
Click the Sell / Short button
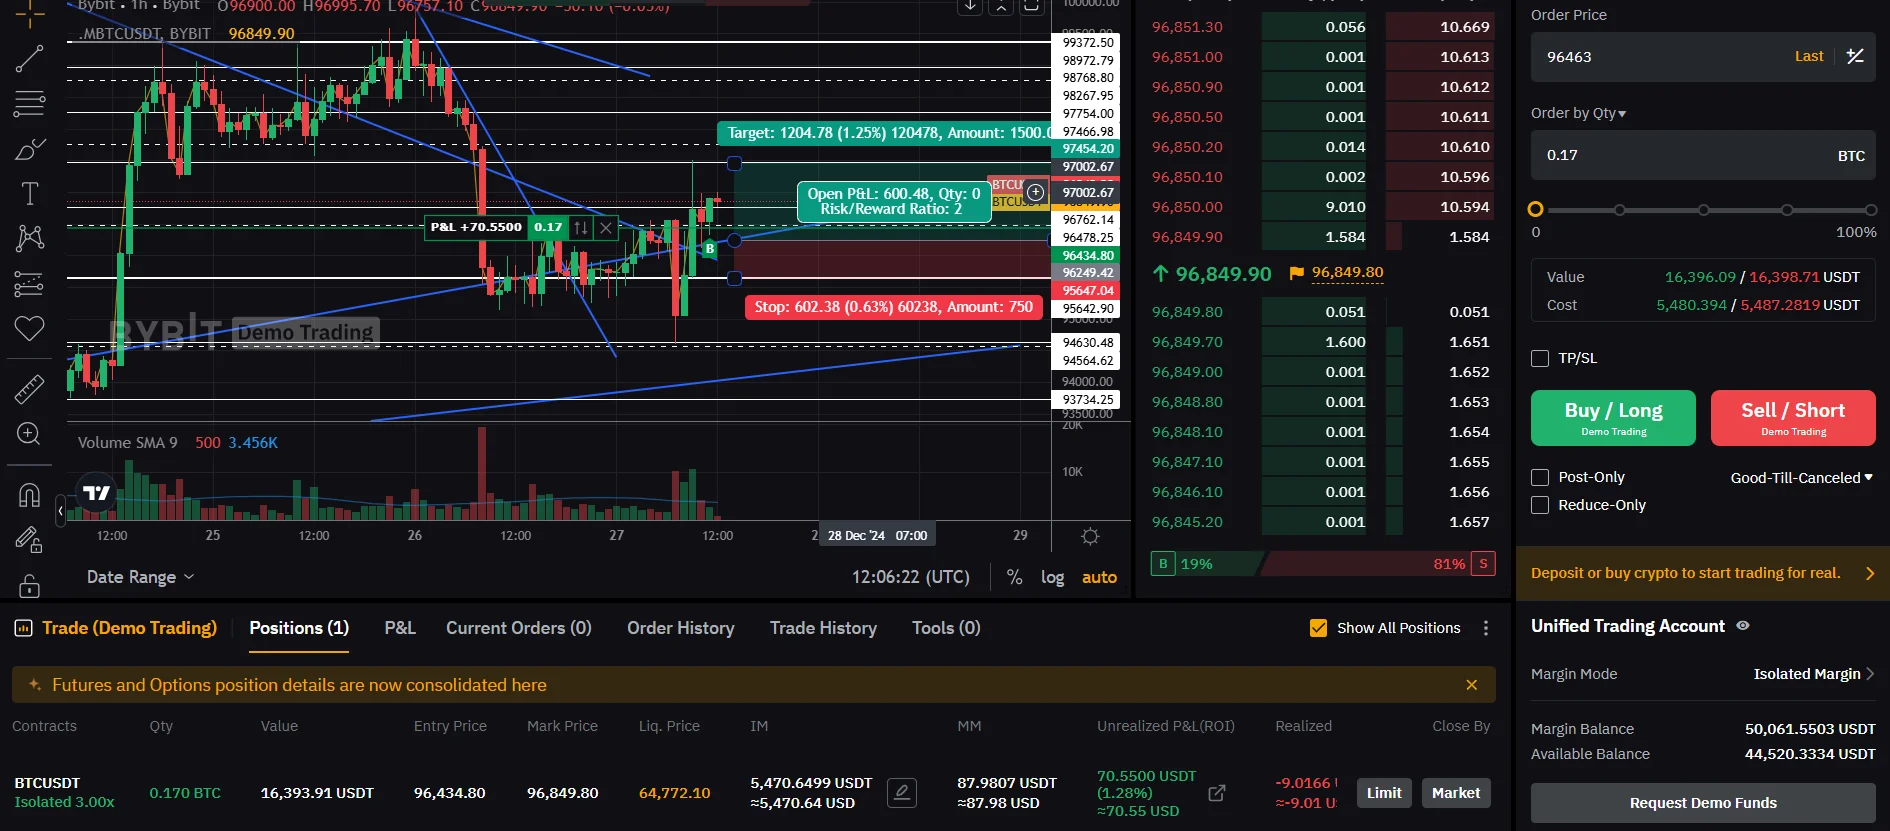pyautogui.click(x=1793, y=418)
